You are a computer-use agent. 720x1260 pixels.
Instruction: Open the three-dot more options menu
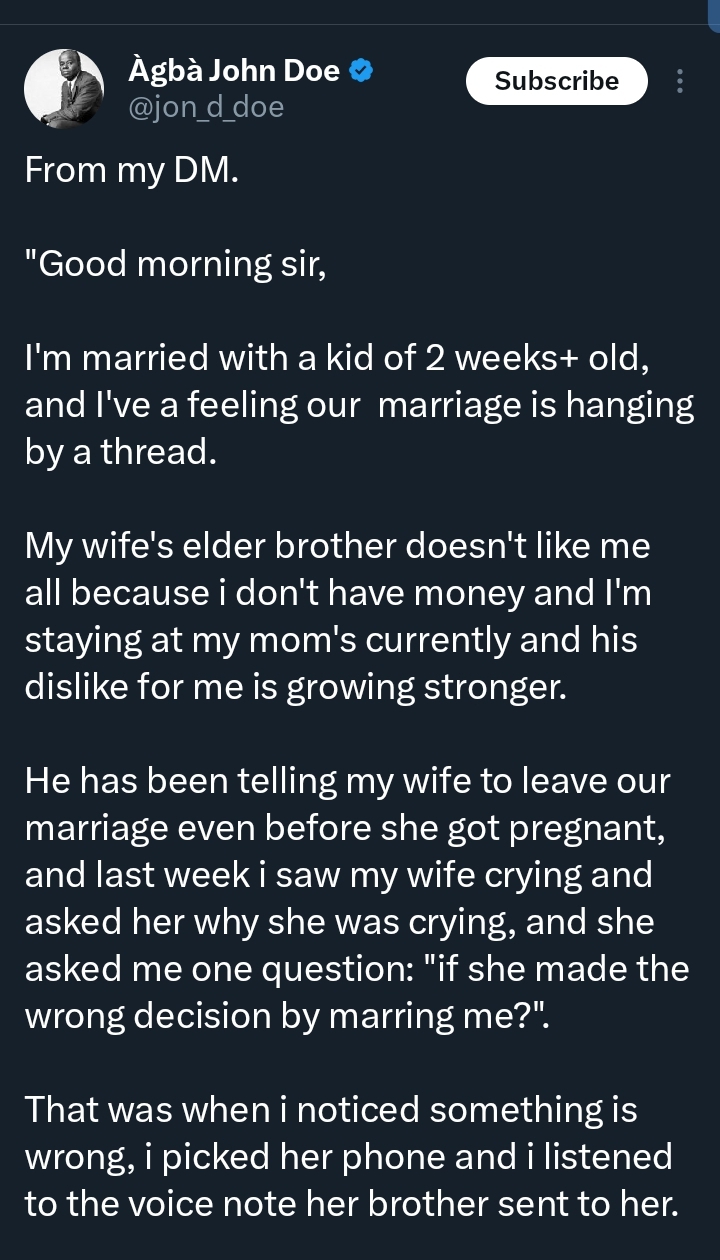click(680, 81)
